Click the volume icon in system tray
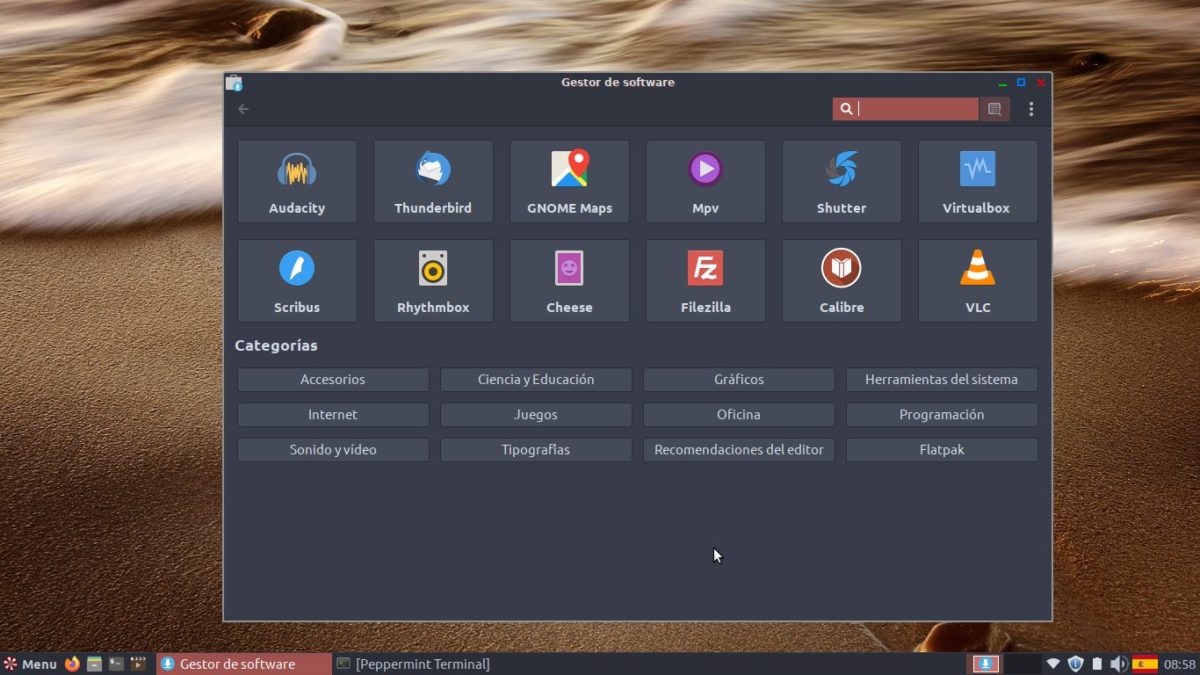This screenshot has height=675, width=1200. 1118,664
